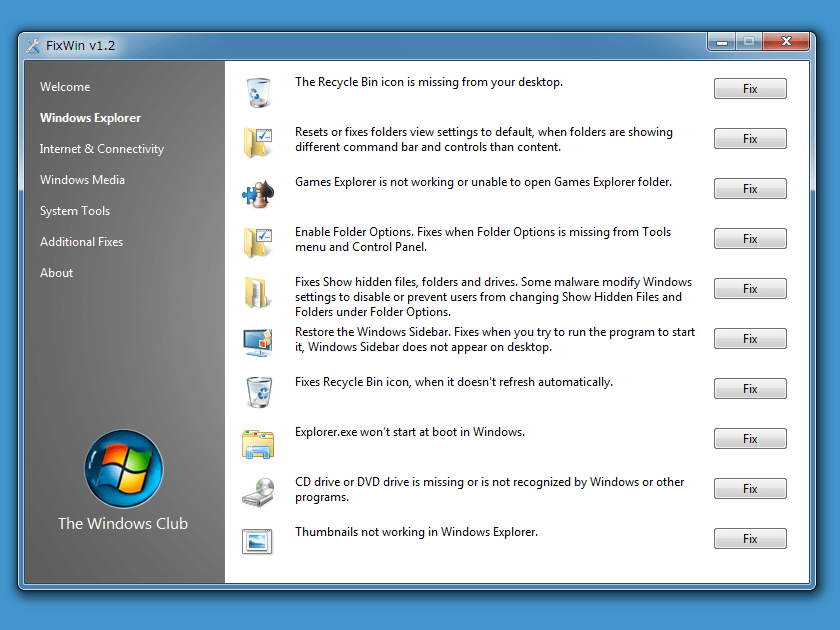Minimize the FixWin window
This screenshot has height=630, width=840.
(722, 42)
